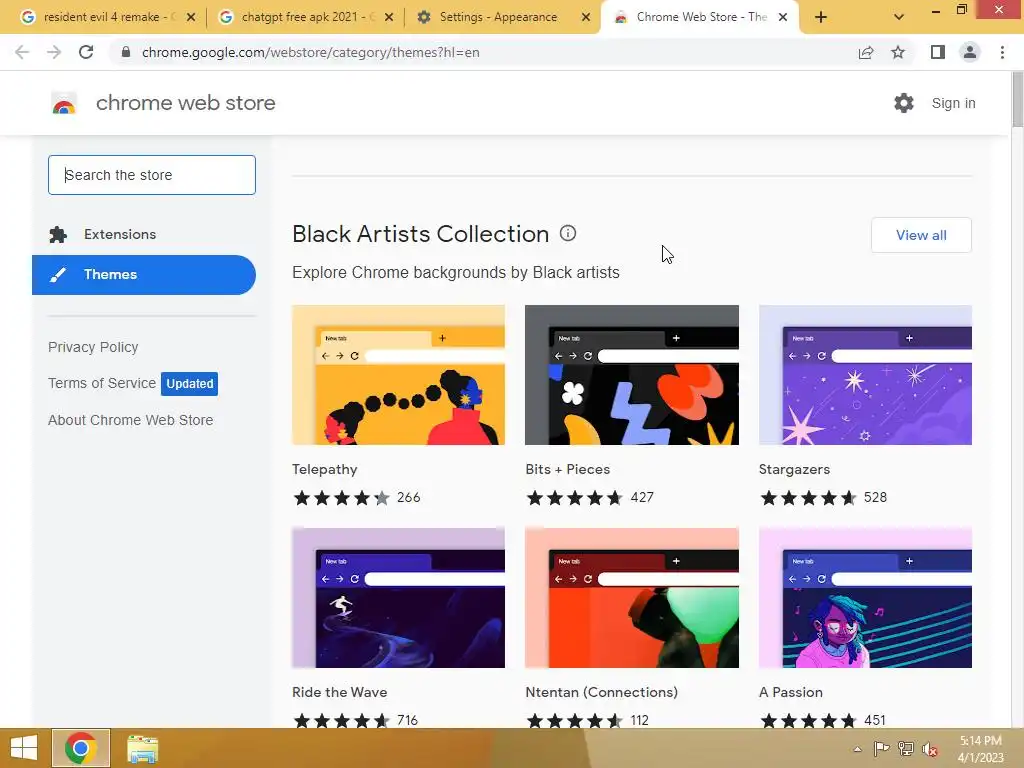Bookmark this tab with the star icon
The image size is (1024, 768).
coord(899,52)
